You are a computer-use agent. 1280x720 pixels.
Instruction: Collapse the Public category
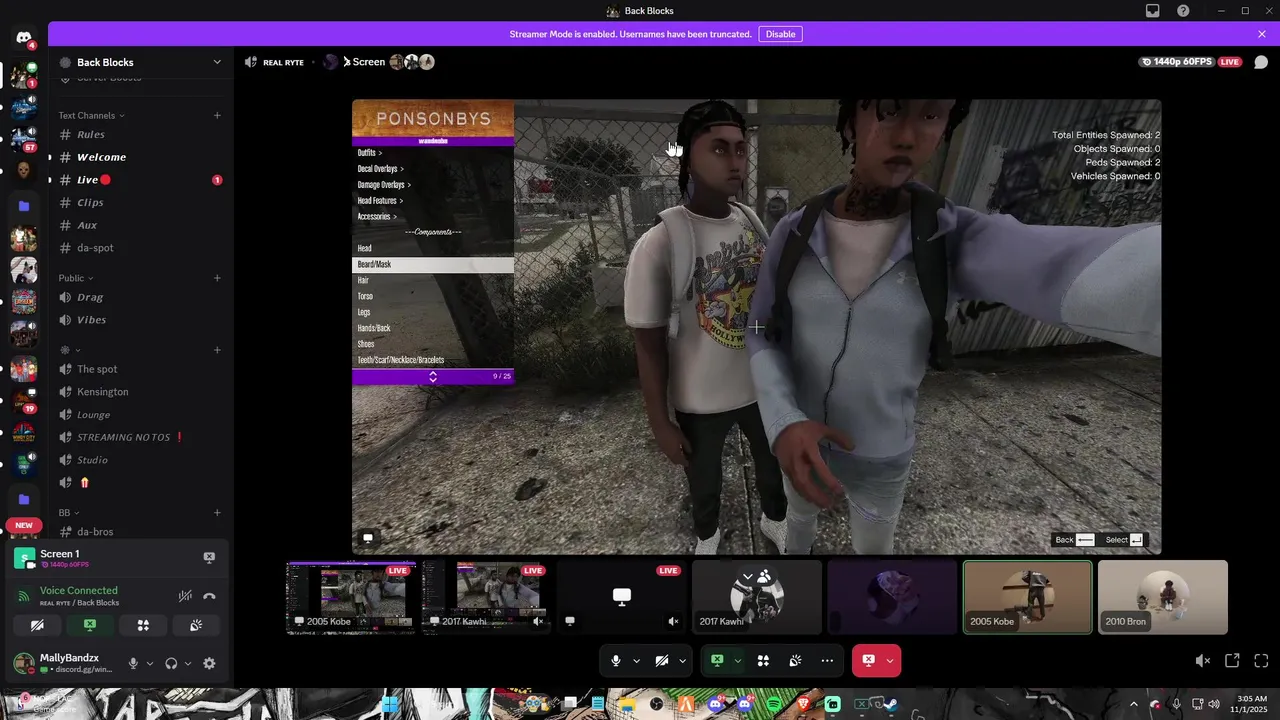pyautogui.click(x=75, y=278)
